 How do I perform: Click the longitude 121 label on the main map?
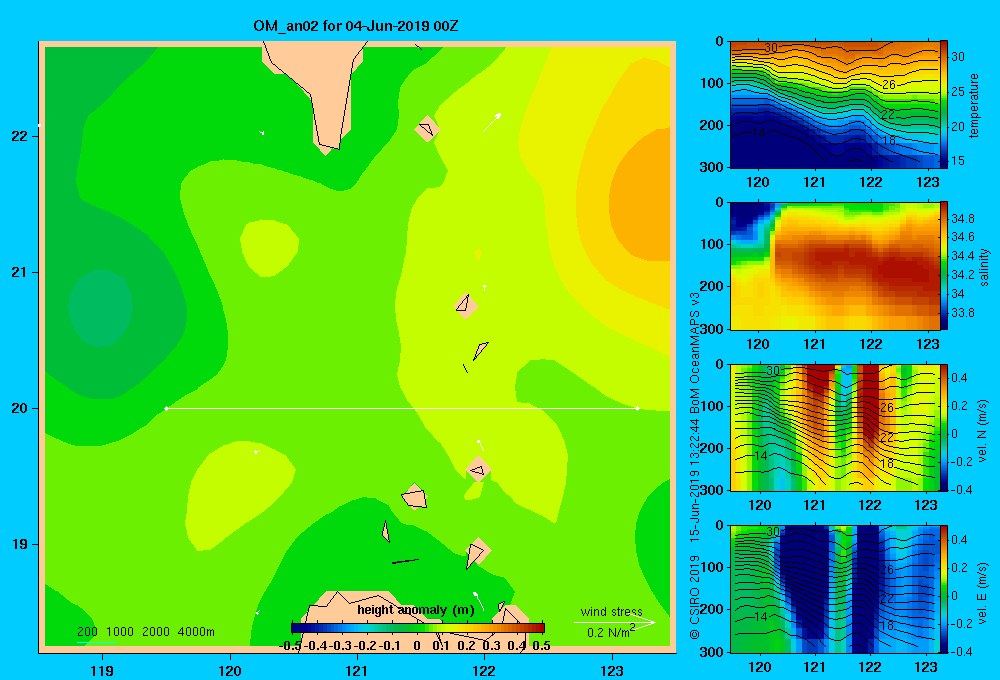pos(357,670)
